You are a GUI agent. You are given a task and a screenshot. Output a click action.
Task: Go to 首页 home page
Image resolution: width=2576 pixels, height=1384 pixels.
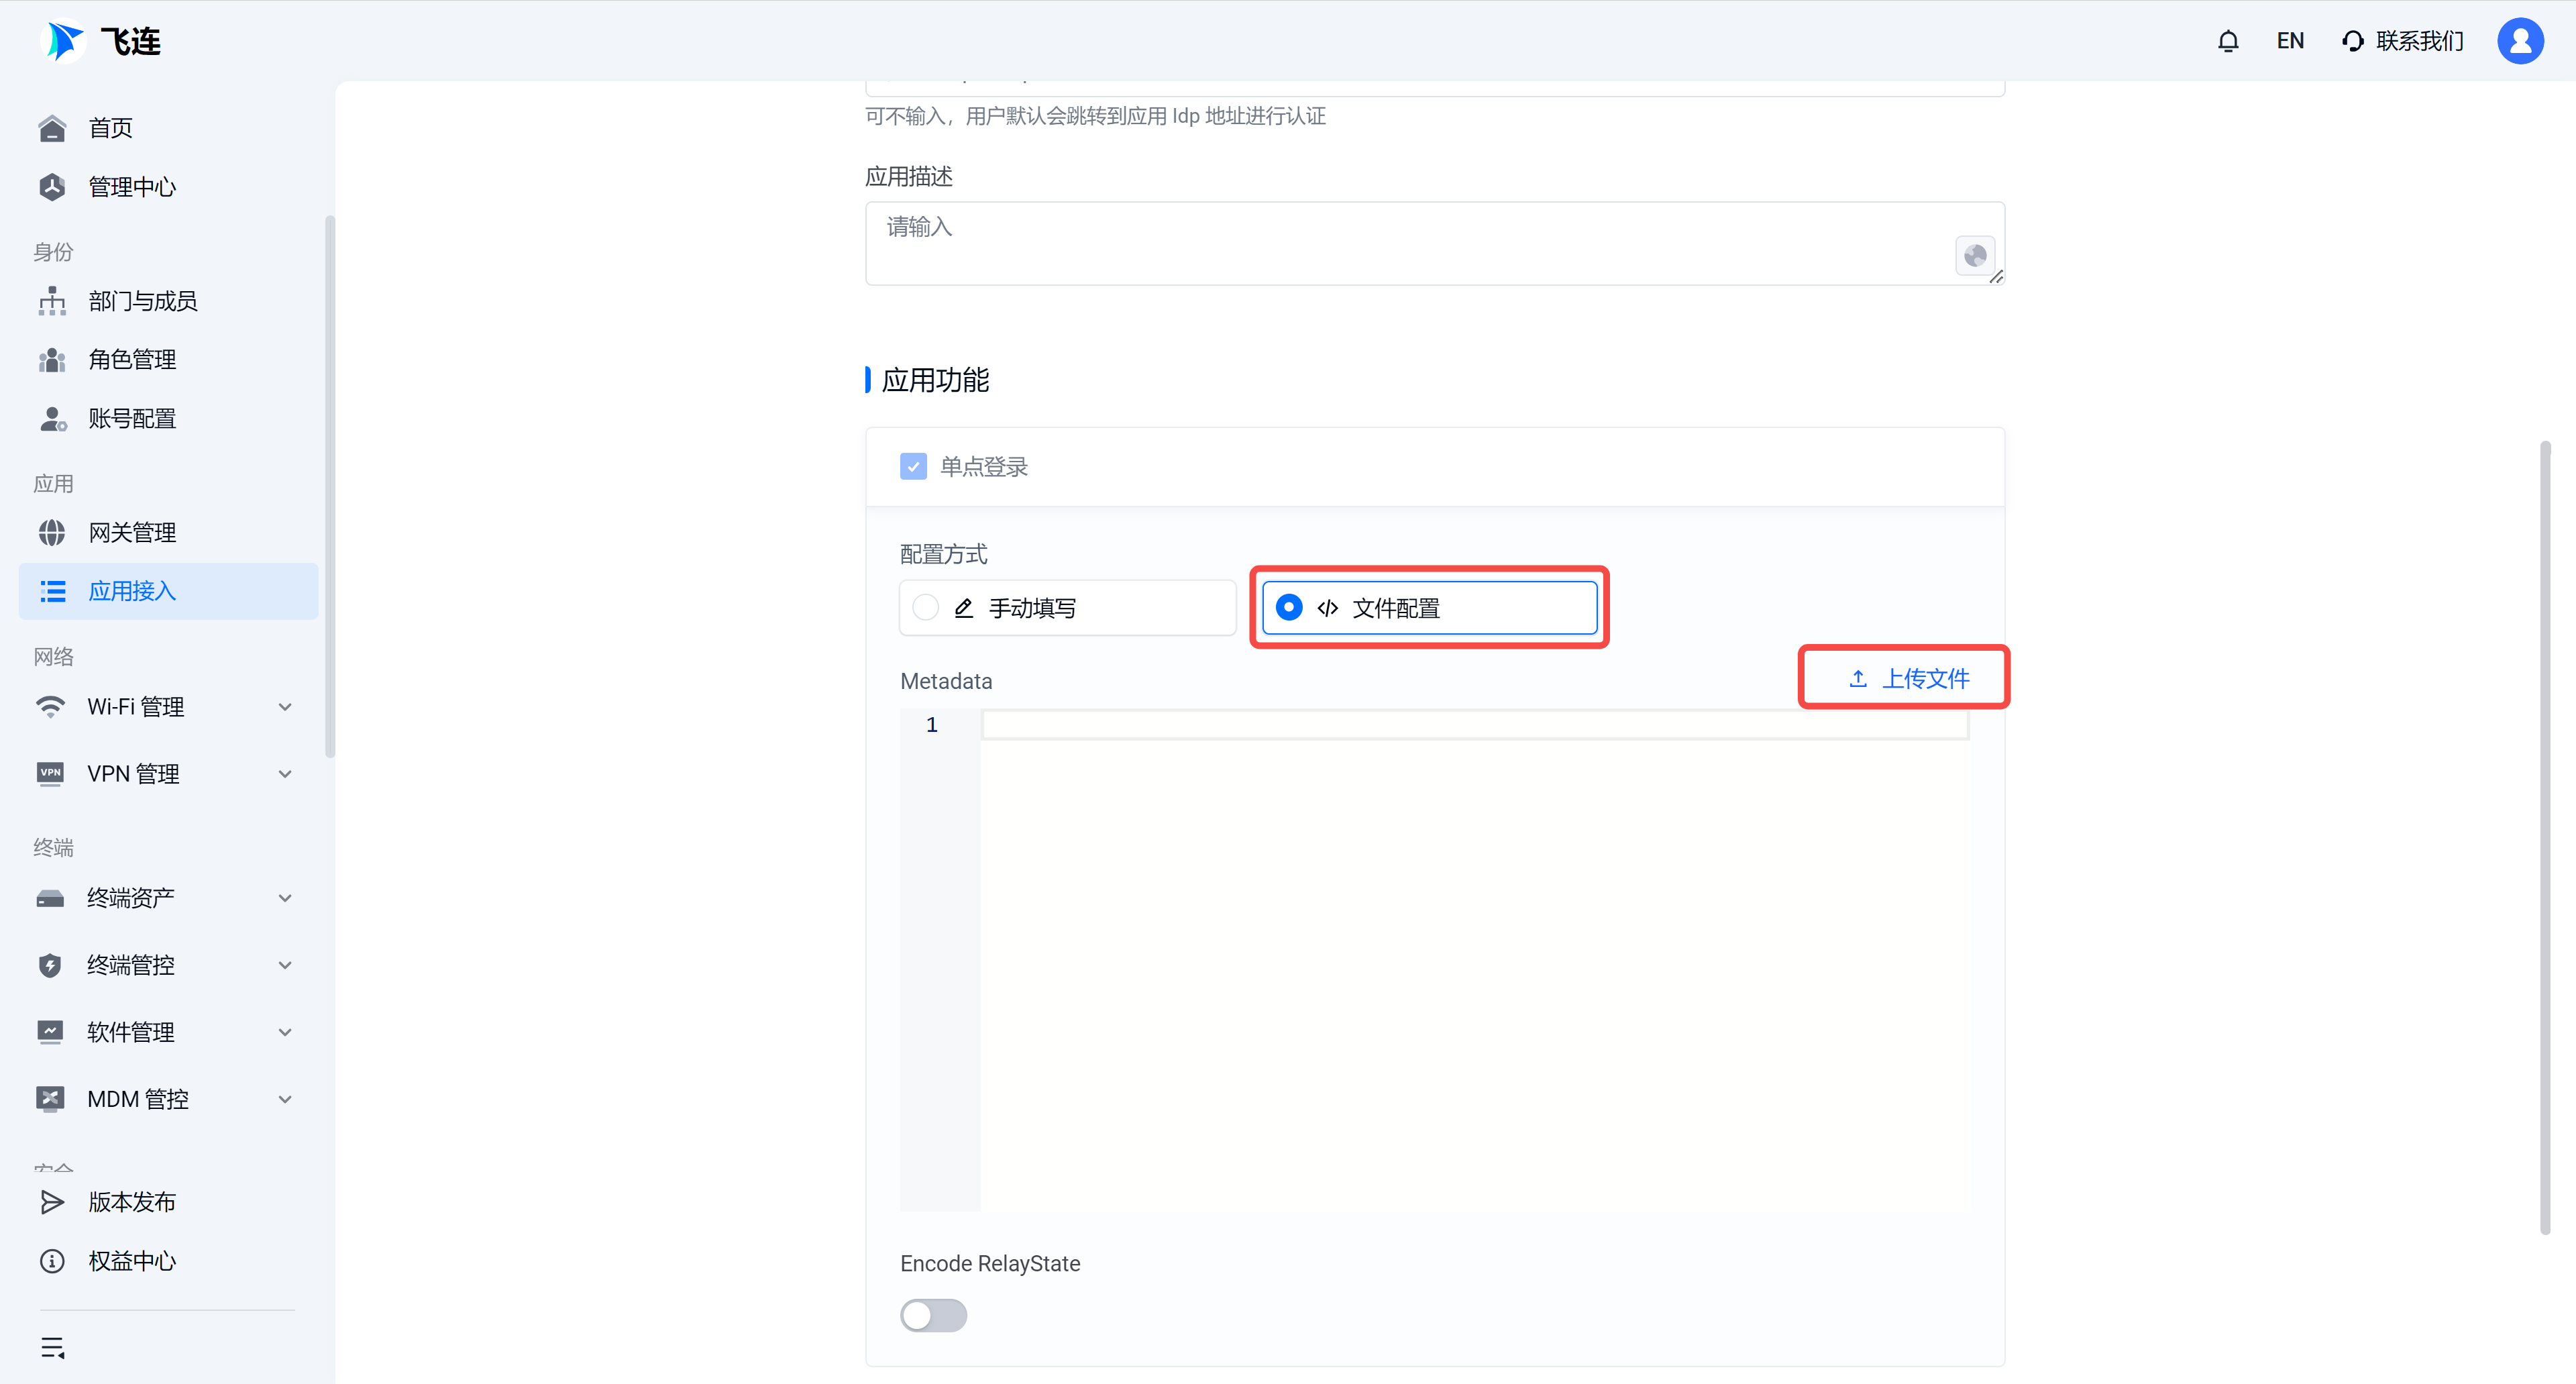coord(110,128)
